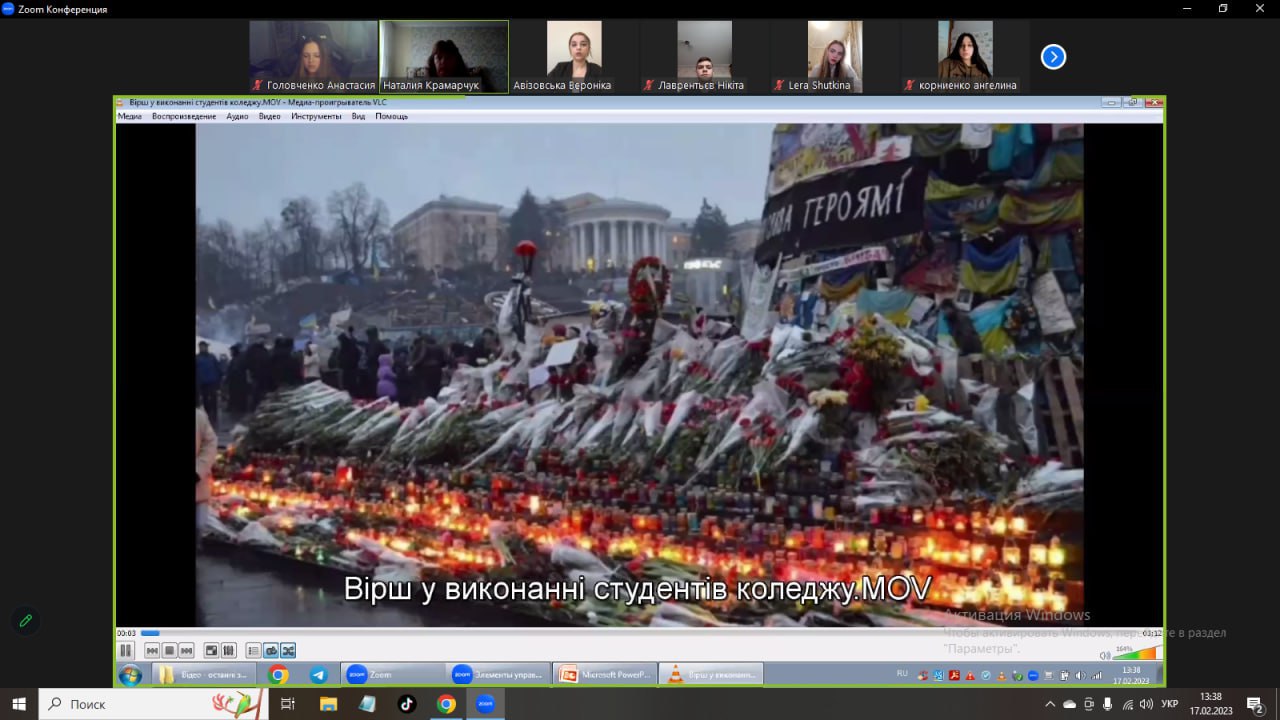Show next Zoom participants with arrow
The width and height of the screenshot is (1280, 720).
(1053, 57)
